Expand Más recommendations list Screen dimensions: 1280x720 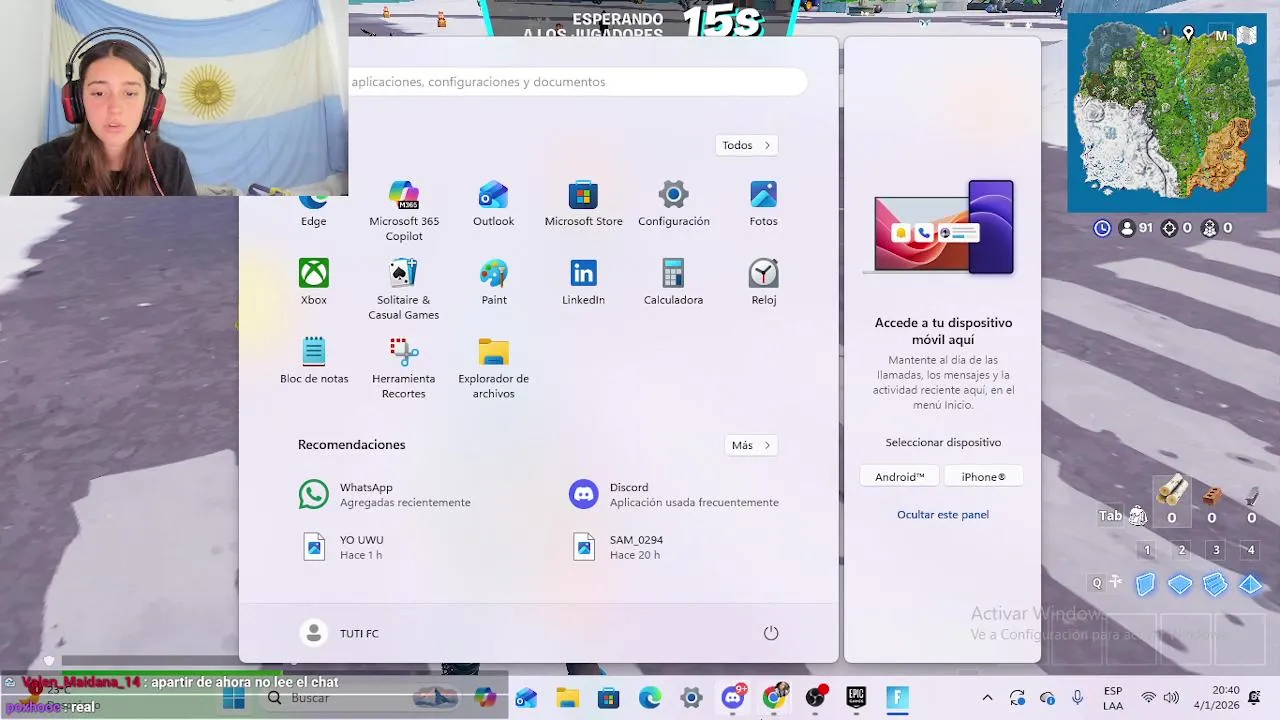click(x=751, y=445)
